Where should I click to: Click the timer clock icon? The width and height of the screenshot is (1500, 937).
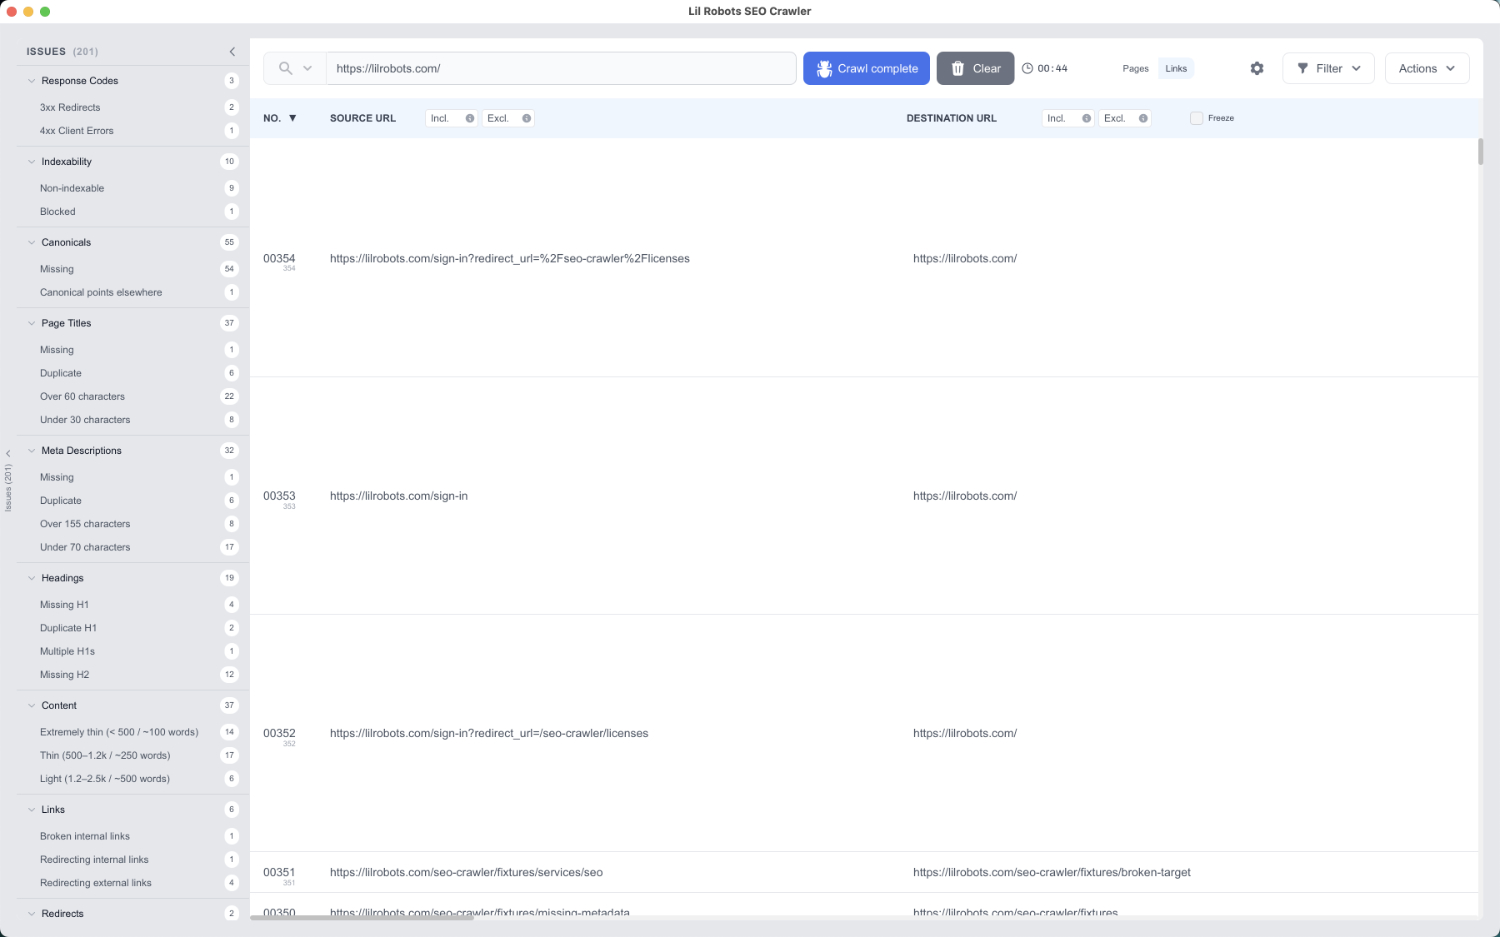[x=1027, y=68]
